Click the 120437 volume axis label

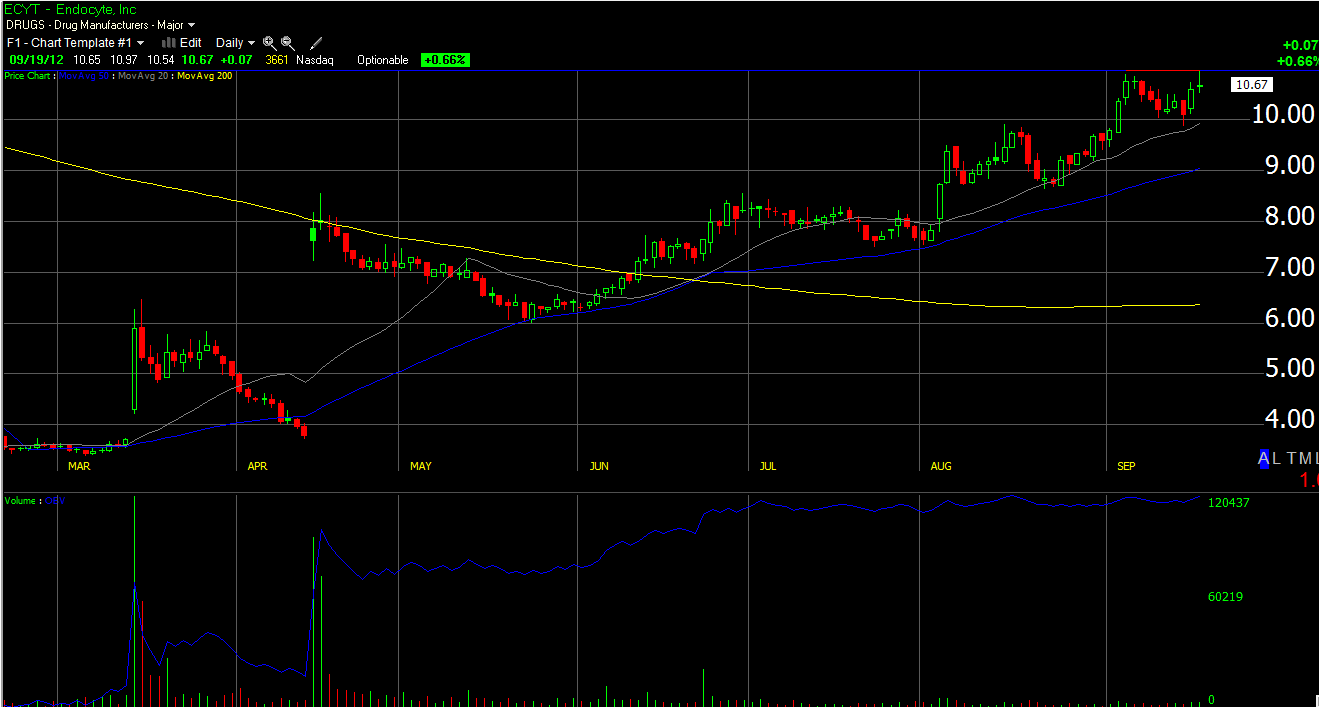pos(1229,502)
